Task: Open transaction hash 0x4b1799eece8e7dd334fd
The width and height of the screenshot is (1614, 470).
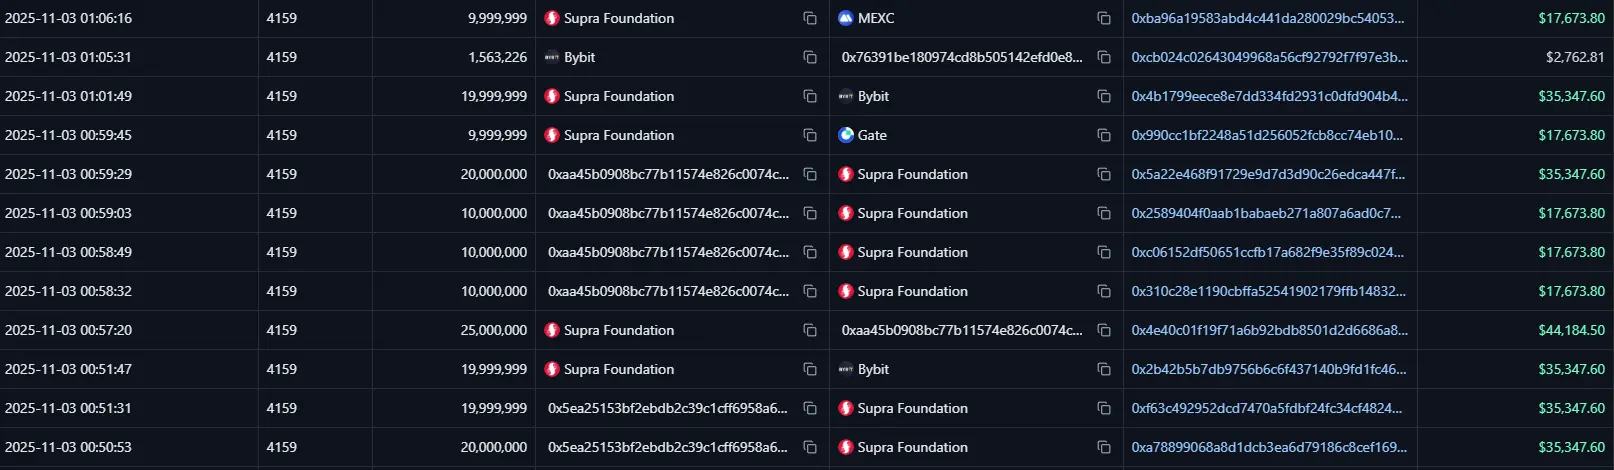Action: point(1269,96)
